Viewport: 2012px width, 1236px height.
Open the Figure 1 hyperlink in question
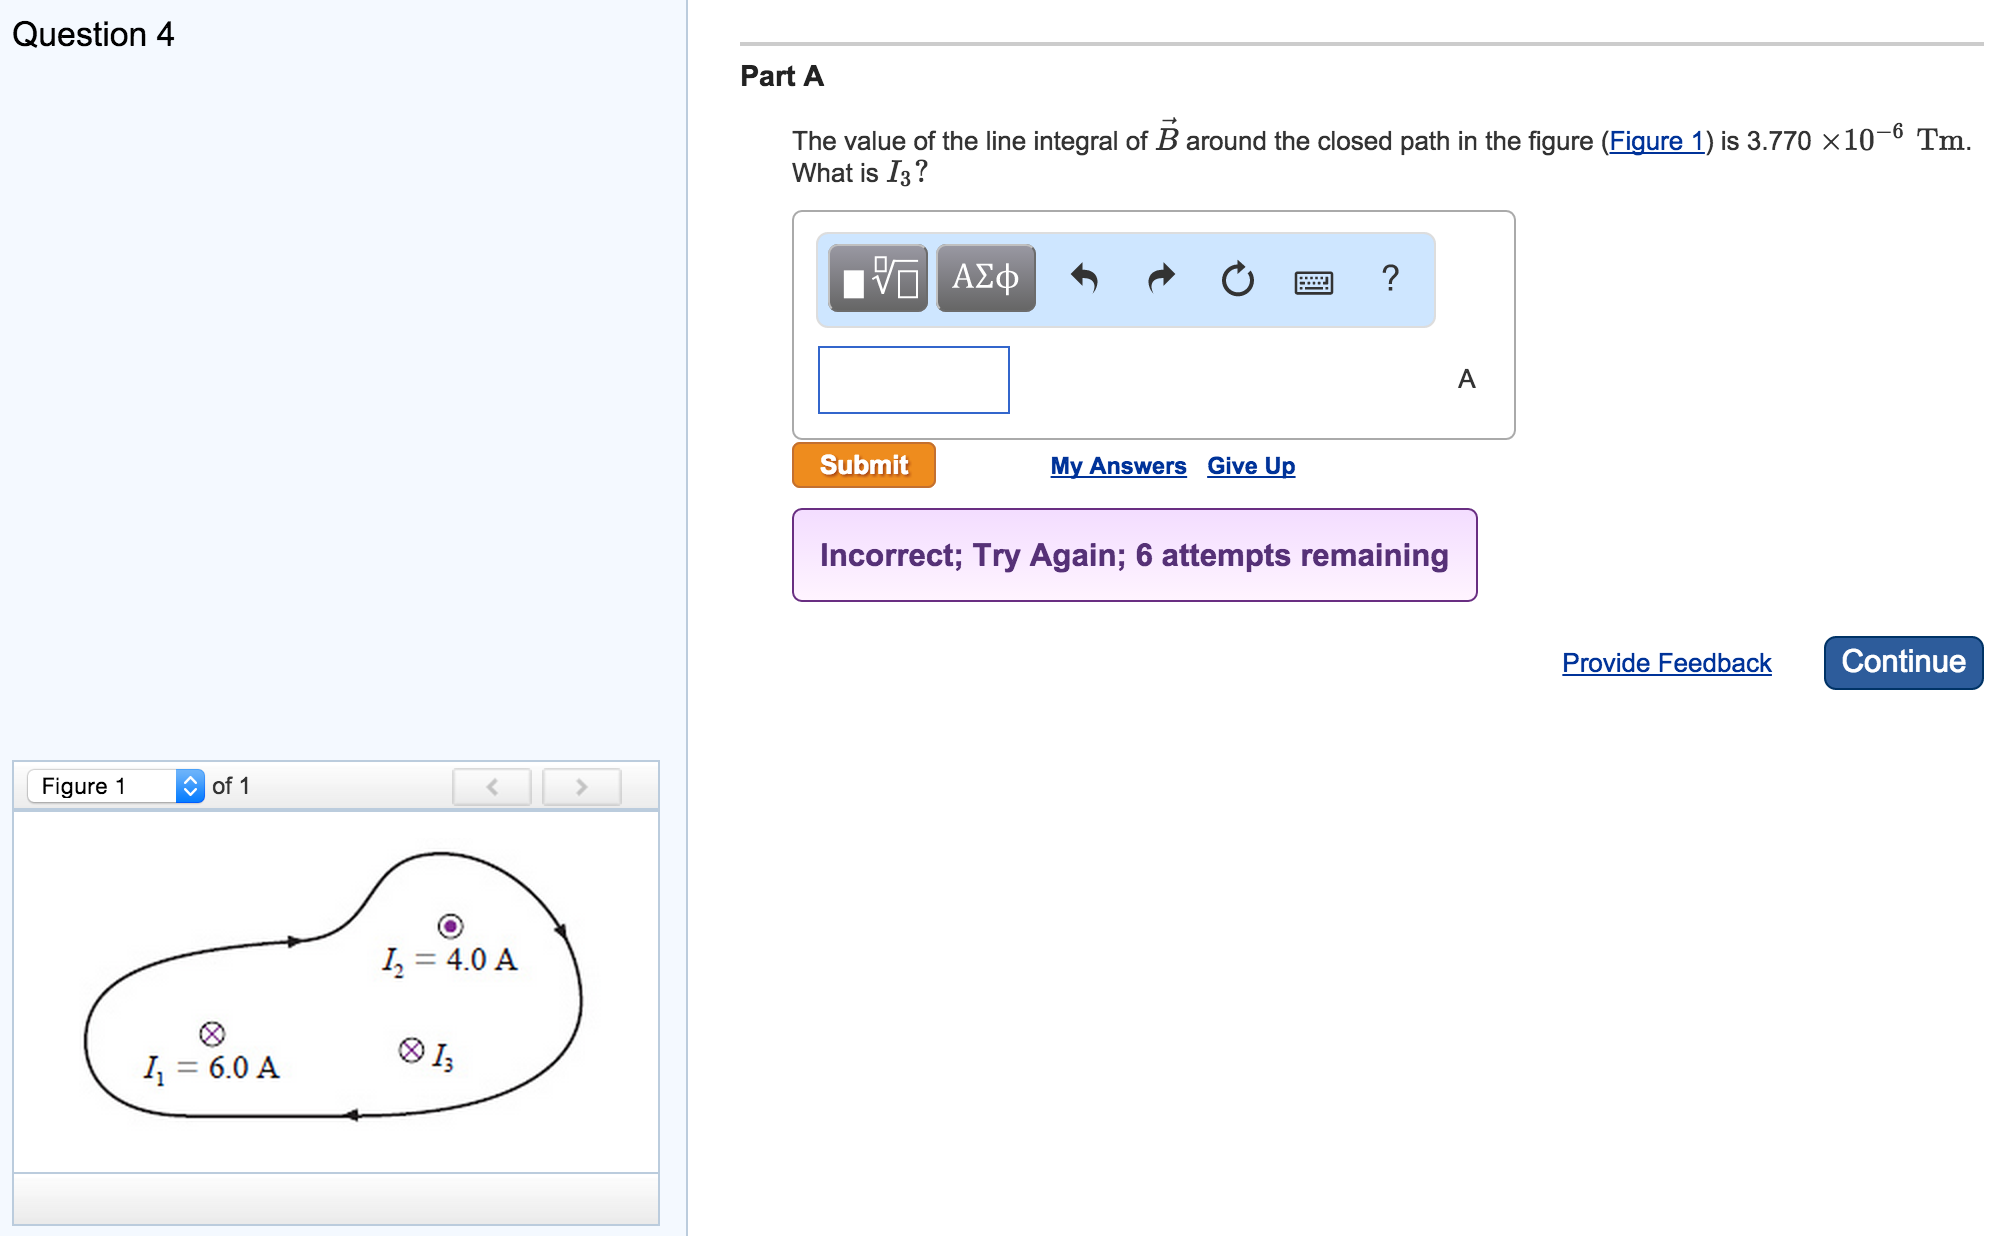[x=1655, y=141]
